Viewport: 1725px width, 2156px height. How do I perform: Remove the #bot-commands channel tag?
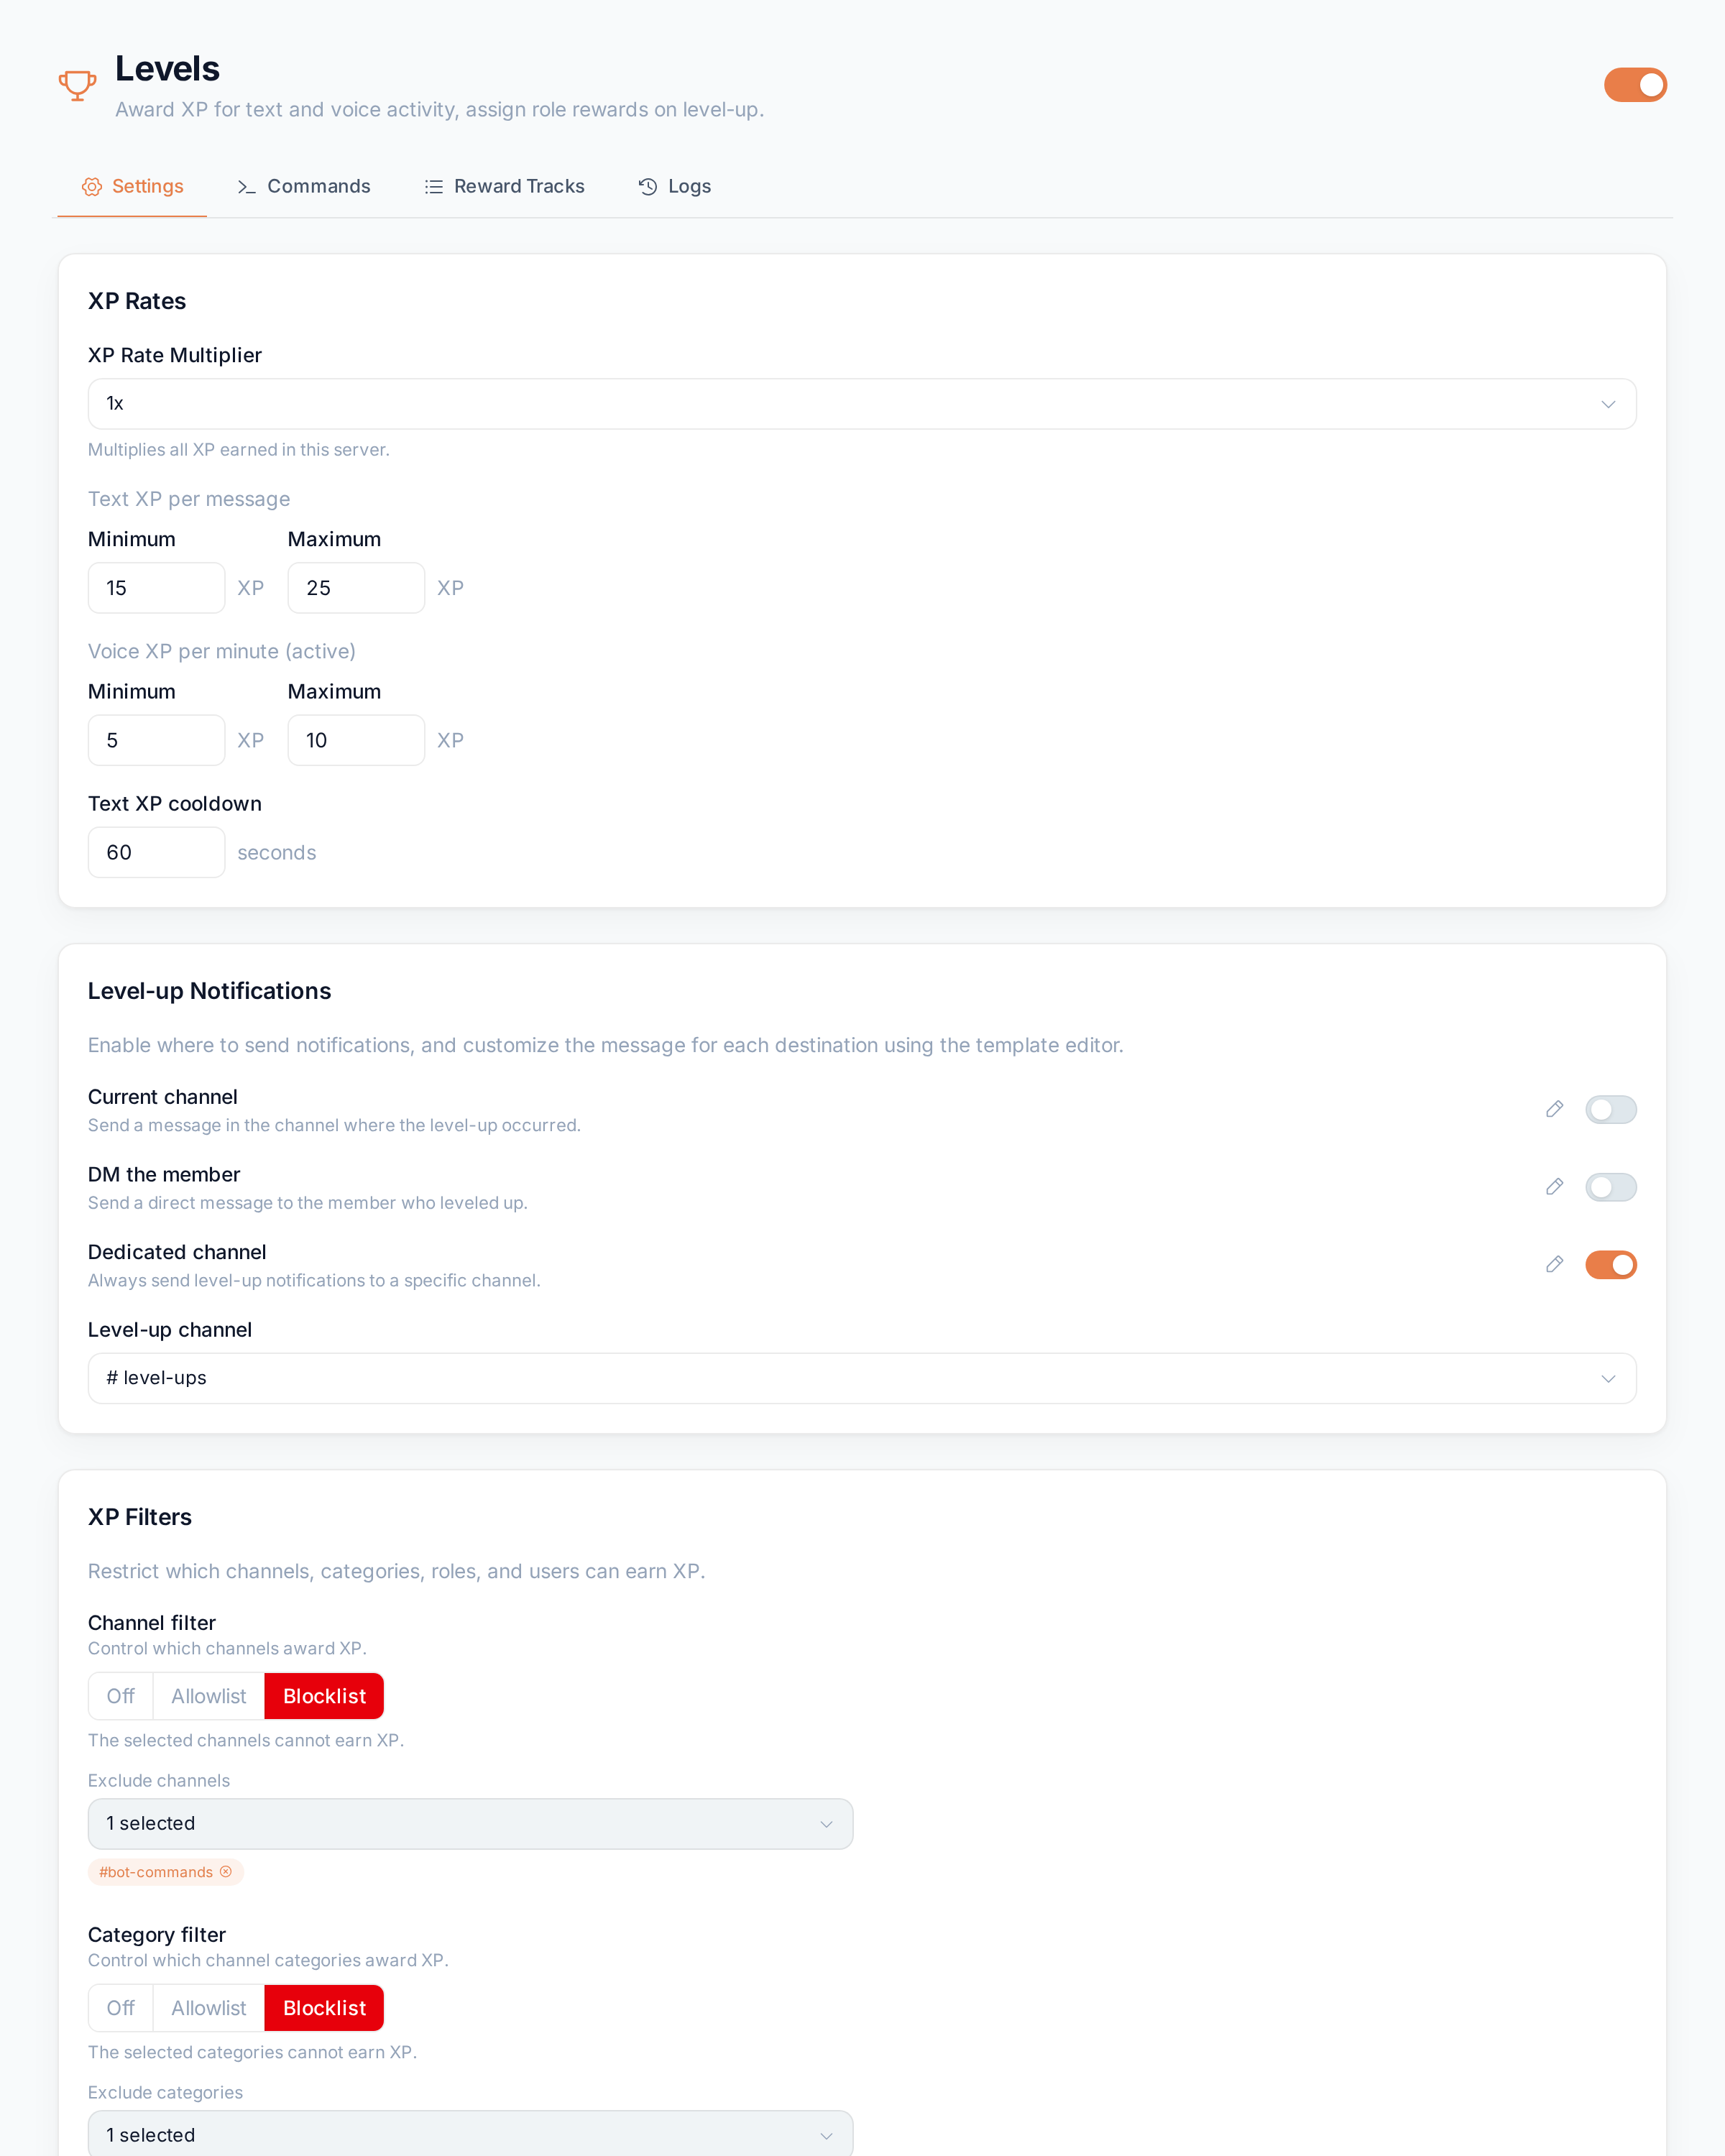226,1872
